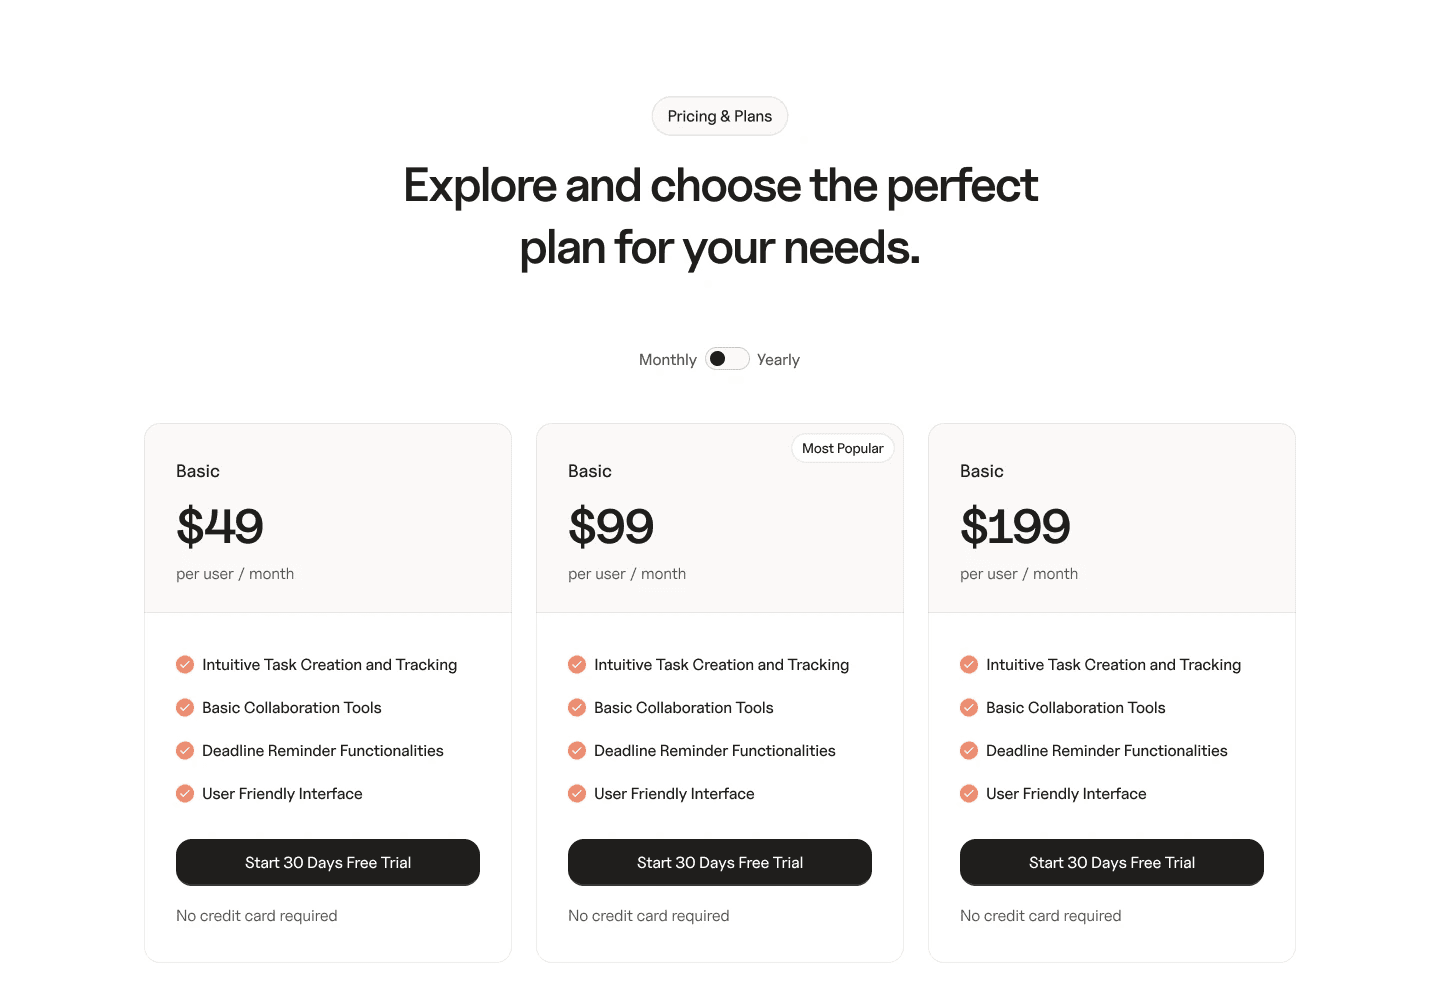Click the Basic Collaboration Tools checkmark in $49 plan
The height and width of the screenshot is (1000, 1440).
point(185,707)
